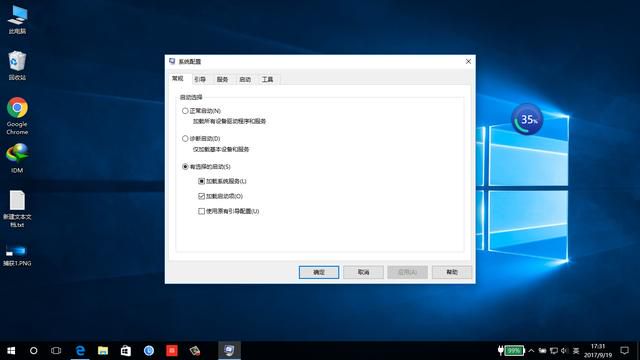640x360 pixels.
Task: Select the 捕获1.PNG image on the desktop
Action: point(17,256)
